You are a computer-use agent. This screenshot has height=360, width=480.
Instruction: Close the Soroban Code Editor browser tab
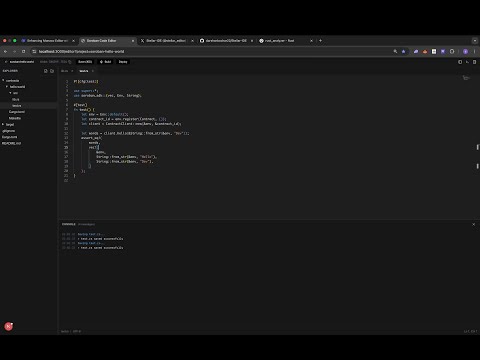[x=133, y=41]
